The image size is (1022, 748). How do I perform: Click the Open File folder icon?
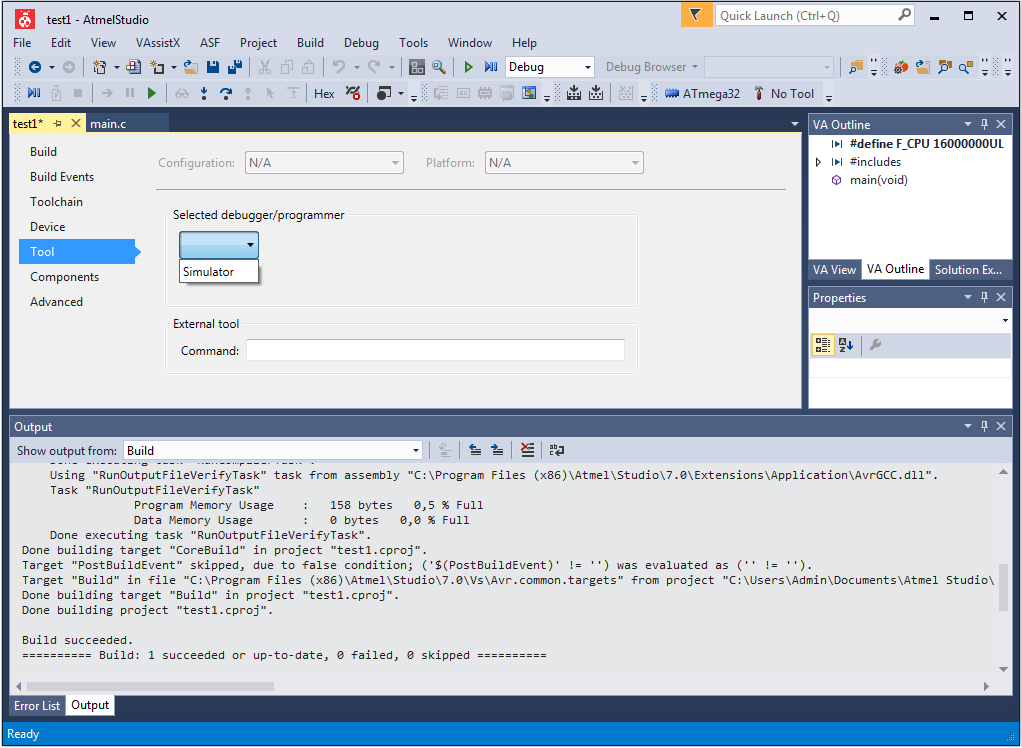pos(190,66)
